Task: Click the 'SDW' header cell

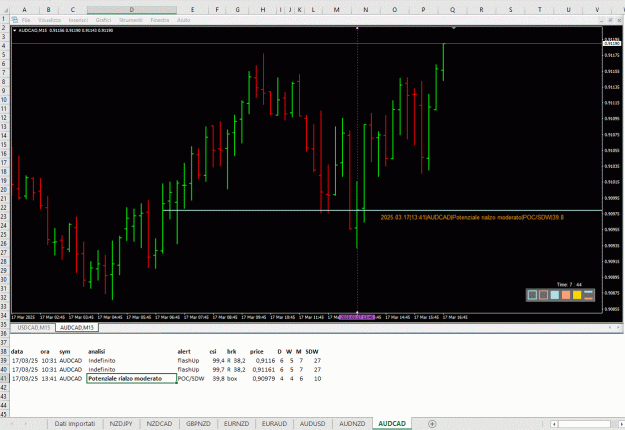Action: pyautogui.click(x=313, y=351)
